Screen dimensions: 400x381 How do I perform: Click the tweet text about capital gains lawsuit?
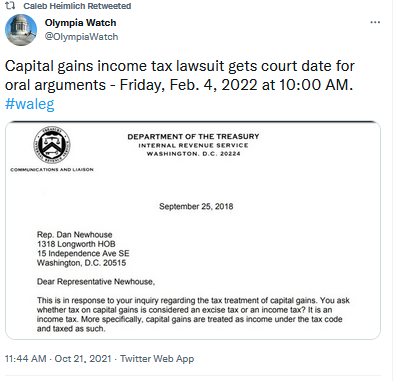(179, 75)
